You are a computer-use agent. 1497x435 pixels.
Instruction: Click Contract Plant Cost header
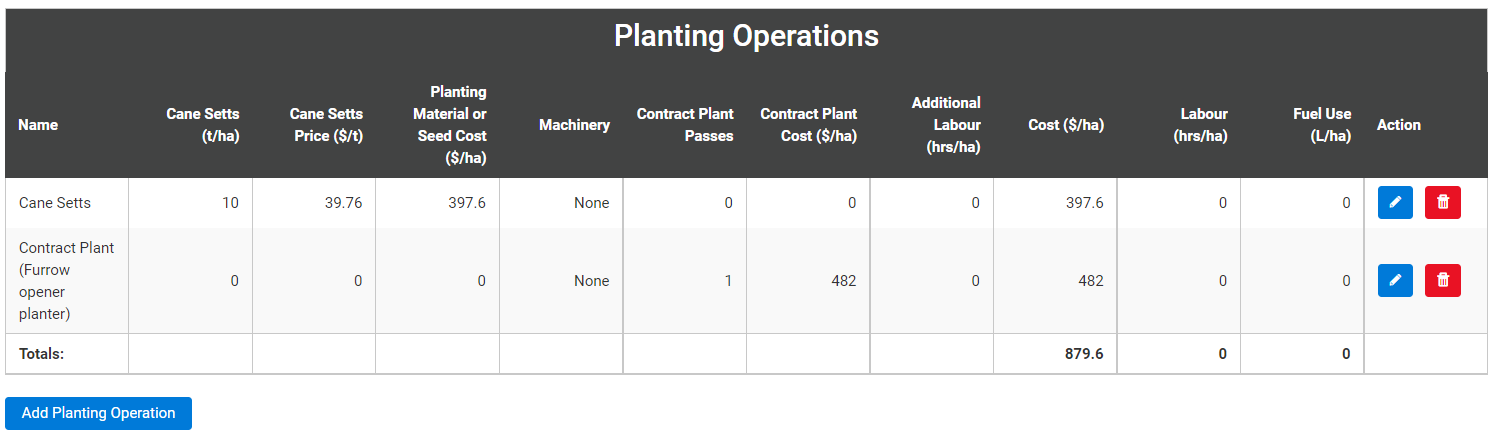pyautogui.click(x=808, y=125)
